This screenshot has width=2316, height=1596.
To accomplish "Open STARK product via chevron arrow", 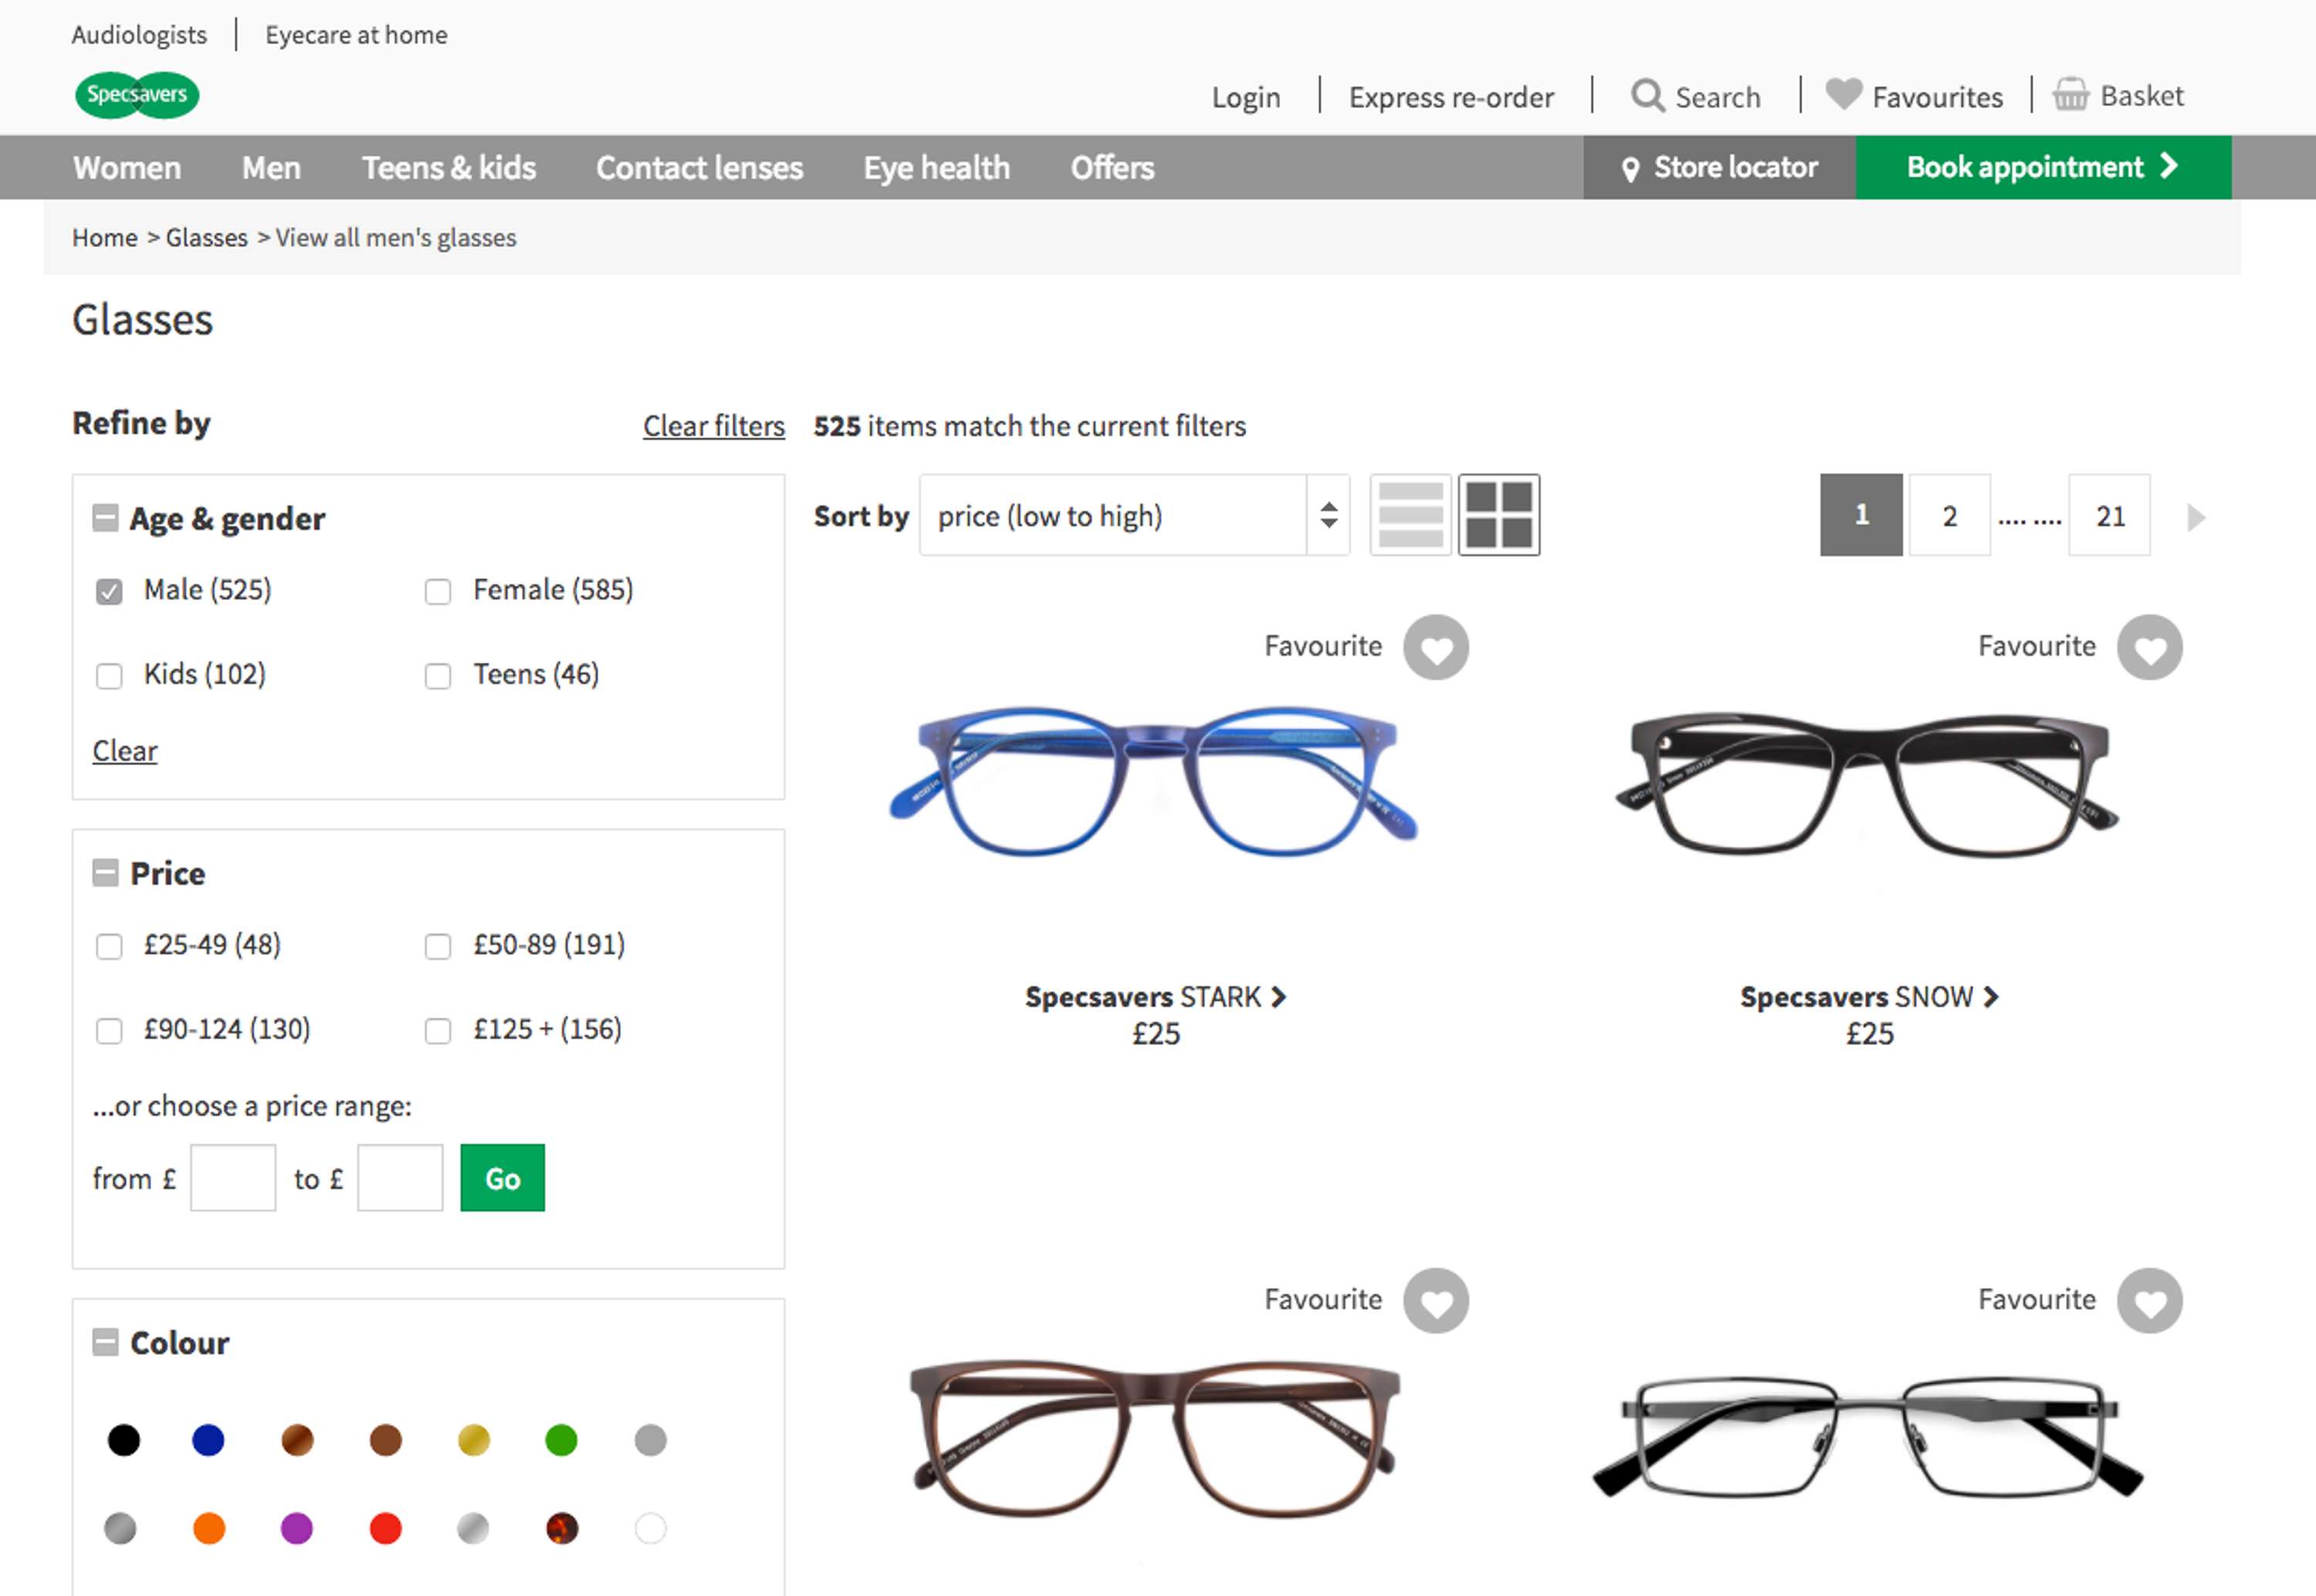I will pos(1278,997).
